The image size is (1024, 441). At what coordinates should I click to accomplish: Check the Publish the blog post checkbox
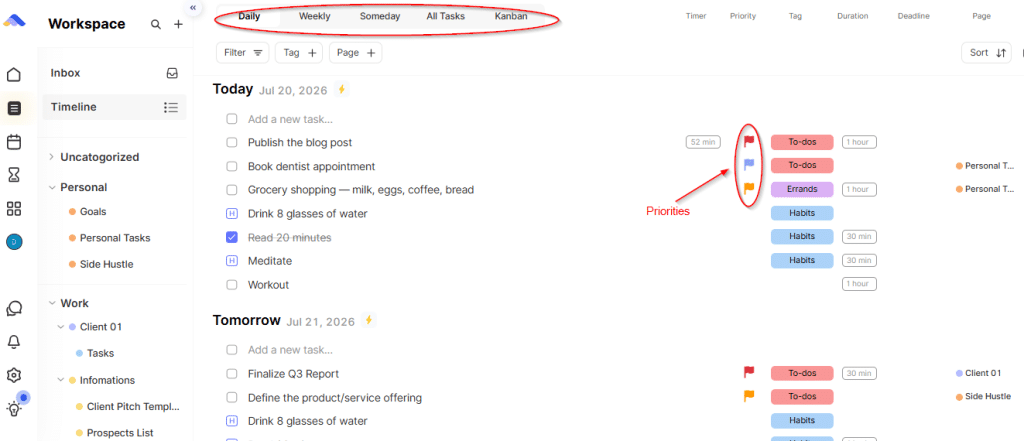232,142
